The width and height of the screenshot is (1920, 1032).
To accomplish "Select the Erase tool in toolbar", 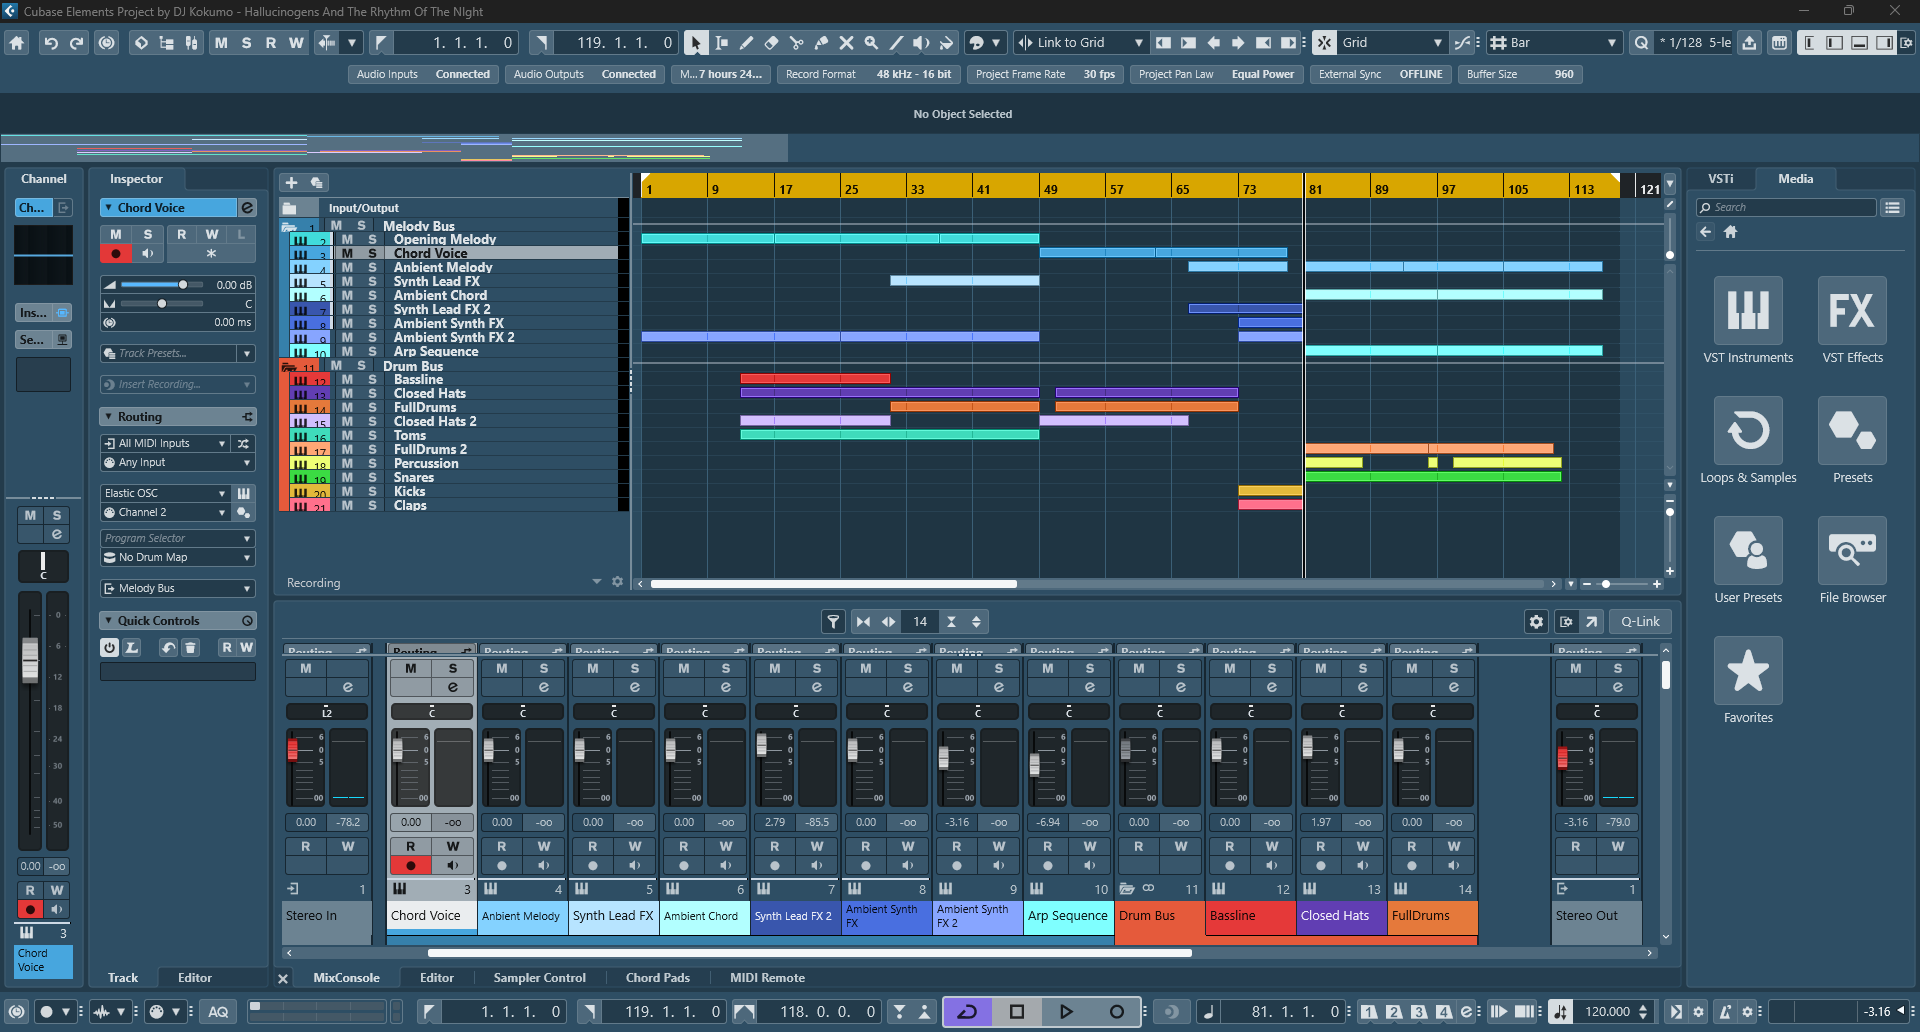I will click(x=771, y=43).
